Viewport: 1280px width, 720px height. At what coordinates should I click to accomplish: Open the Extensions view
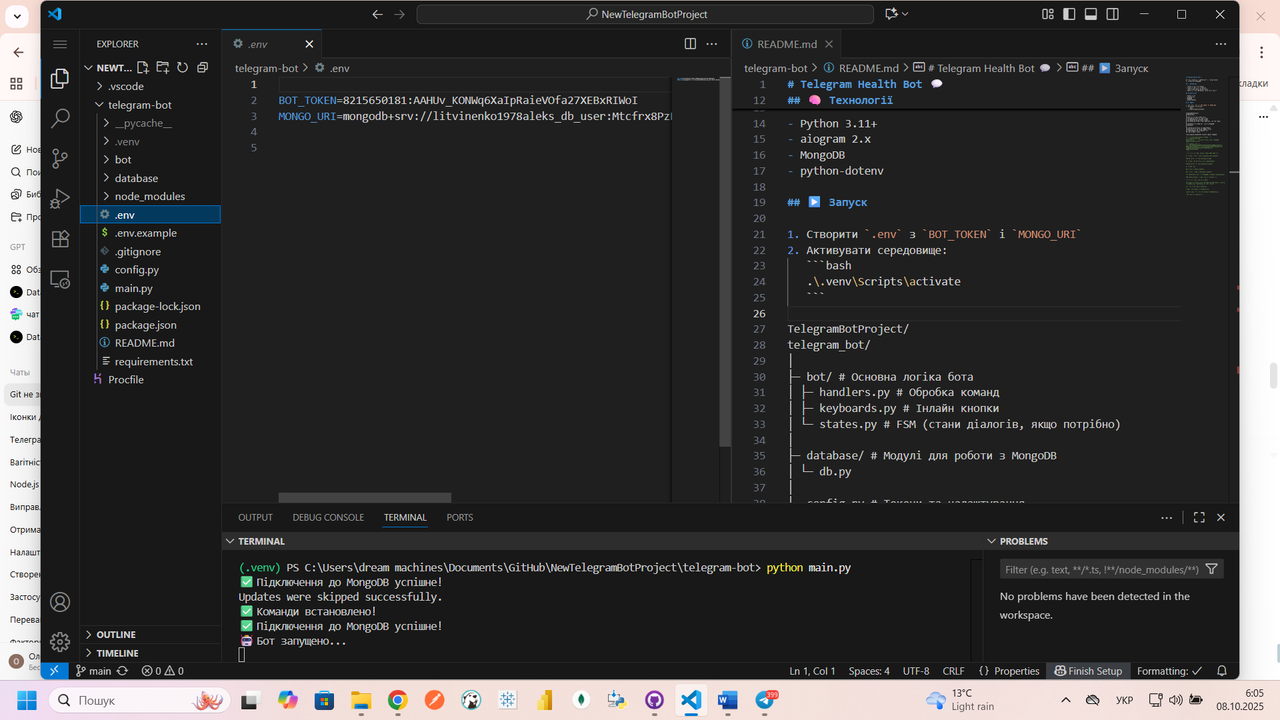60,239
